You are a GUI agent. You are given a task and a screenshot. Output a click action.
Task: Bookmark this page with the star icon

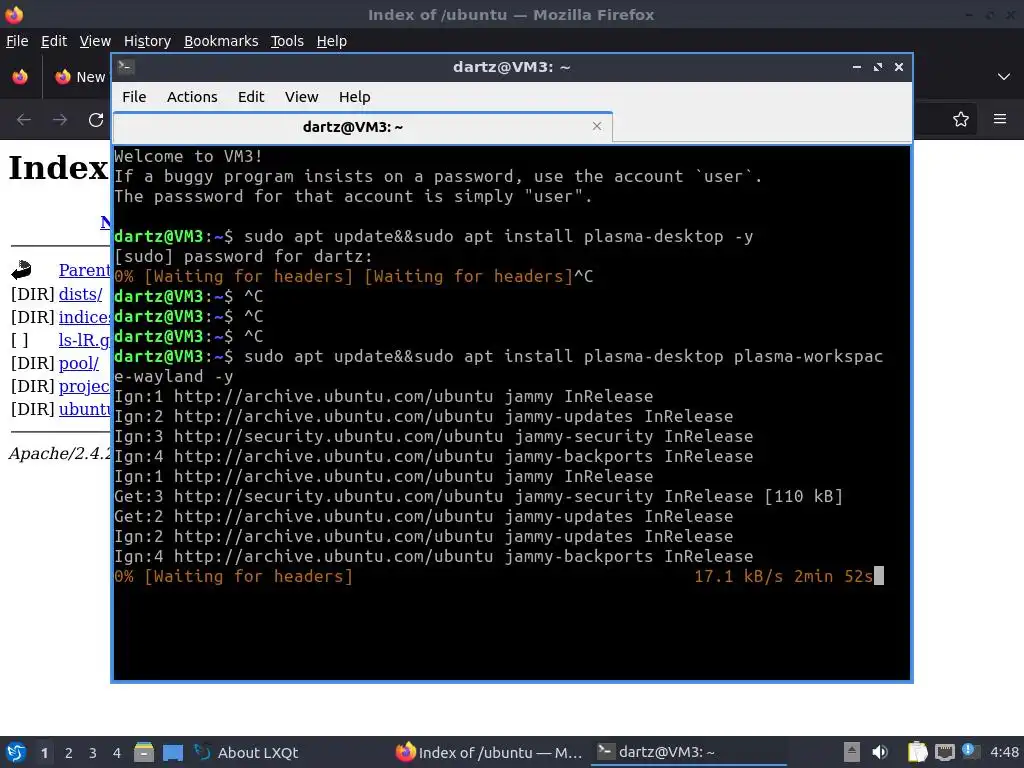pyautogui.click(x=961, y=120)
